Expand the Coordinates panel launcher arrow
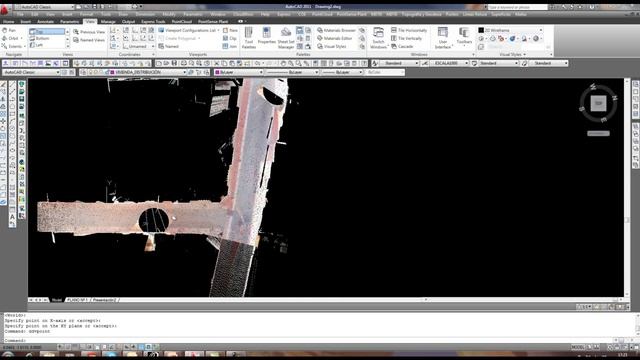Image resolution: width=640 pixels, height=360 pixels. [x=153, y=54]
